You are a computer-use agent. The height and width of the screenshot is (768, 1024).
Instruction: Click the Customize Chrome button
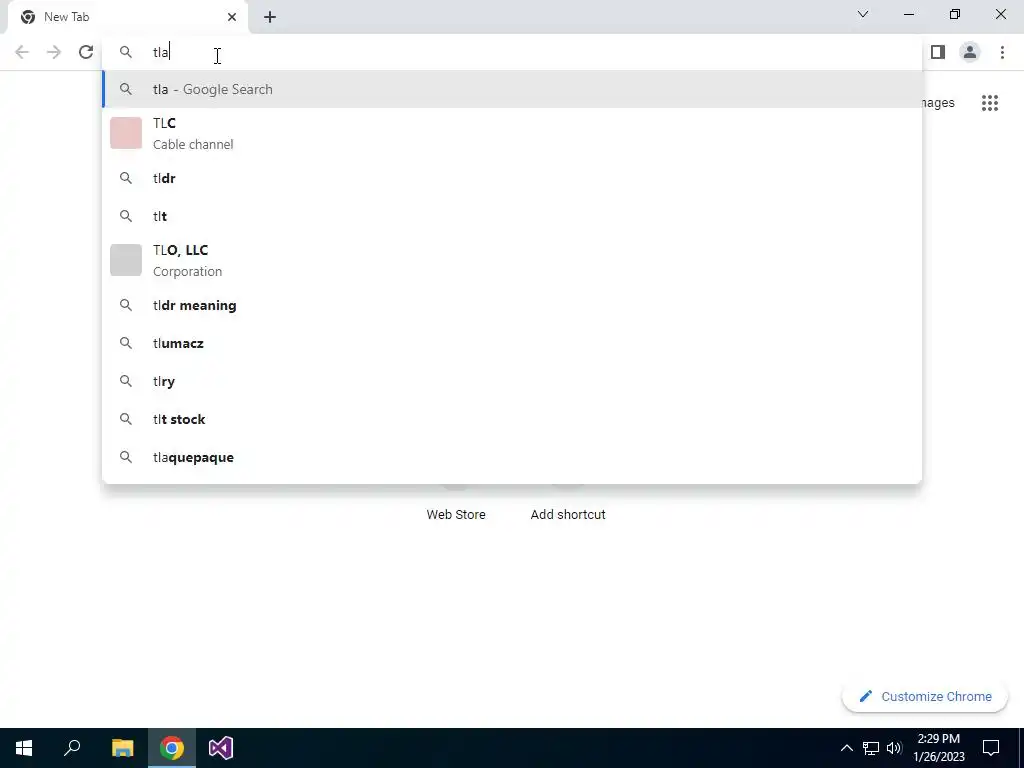pos(925,697)
